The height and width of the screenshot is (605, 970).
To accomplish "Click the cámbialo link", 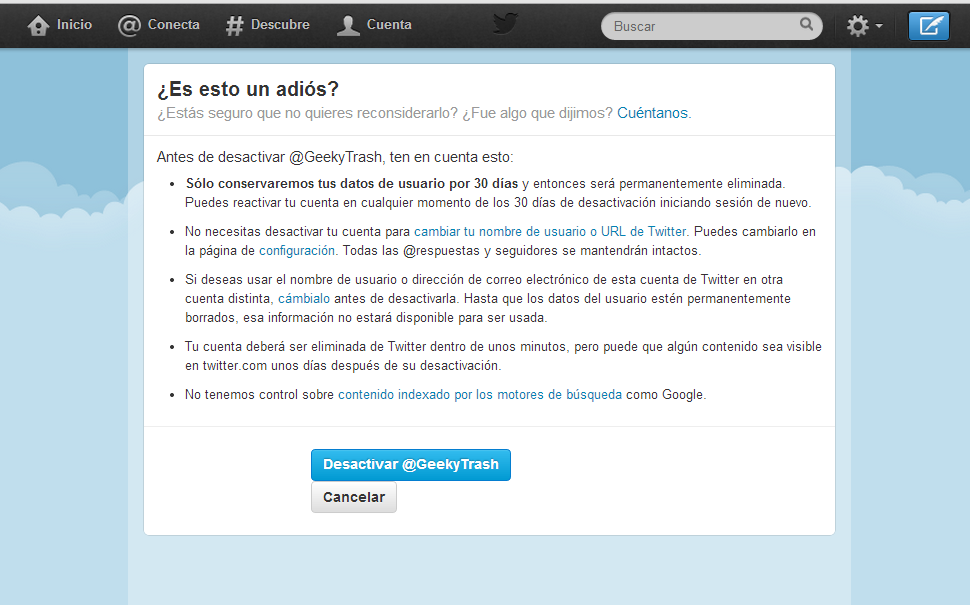I will click(x=304, y=299).
